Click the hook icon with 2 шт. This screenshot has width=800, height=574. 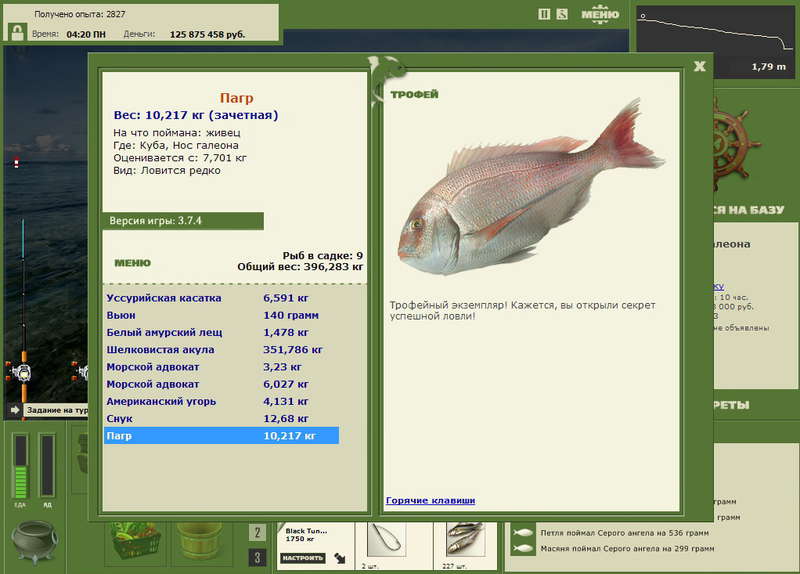[387, 540]
